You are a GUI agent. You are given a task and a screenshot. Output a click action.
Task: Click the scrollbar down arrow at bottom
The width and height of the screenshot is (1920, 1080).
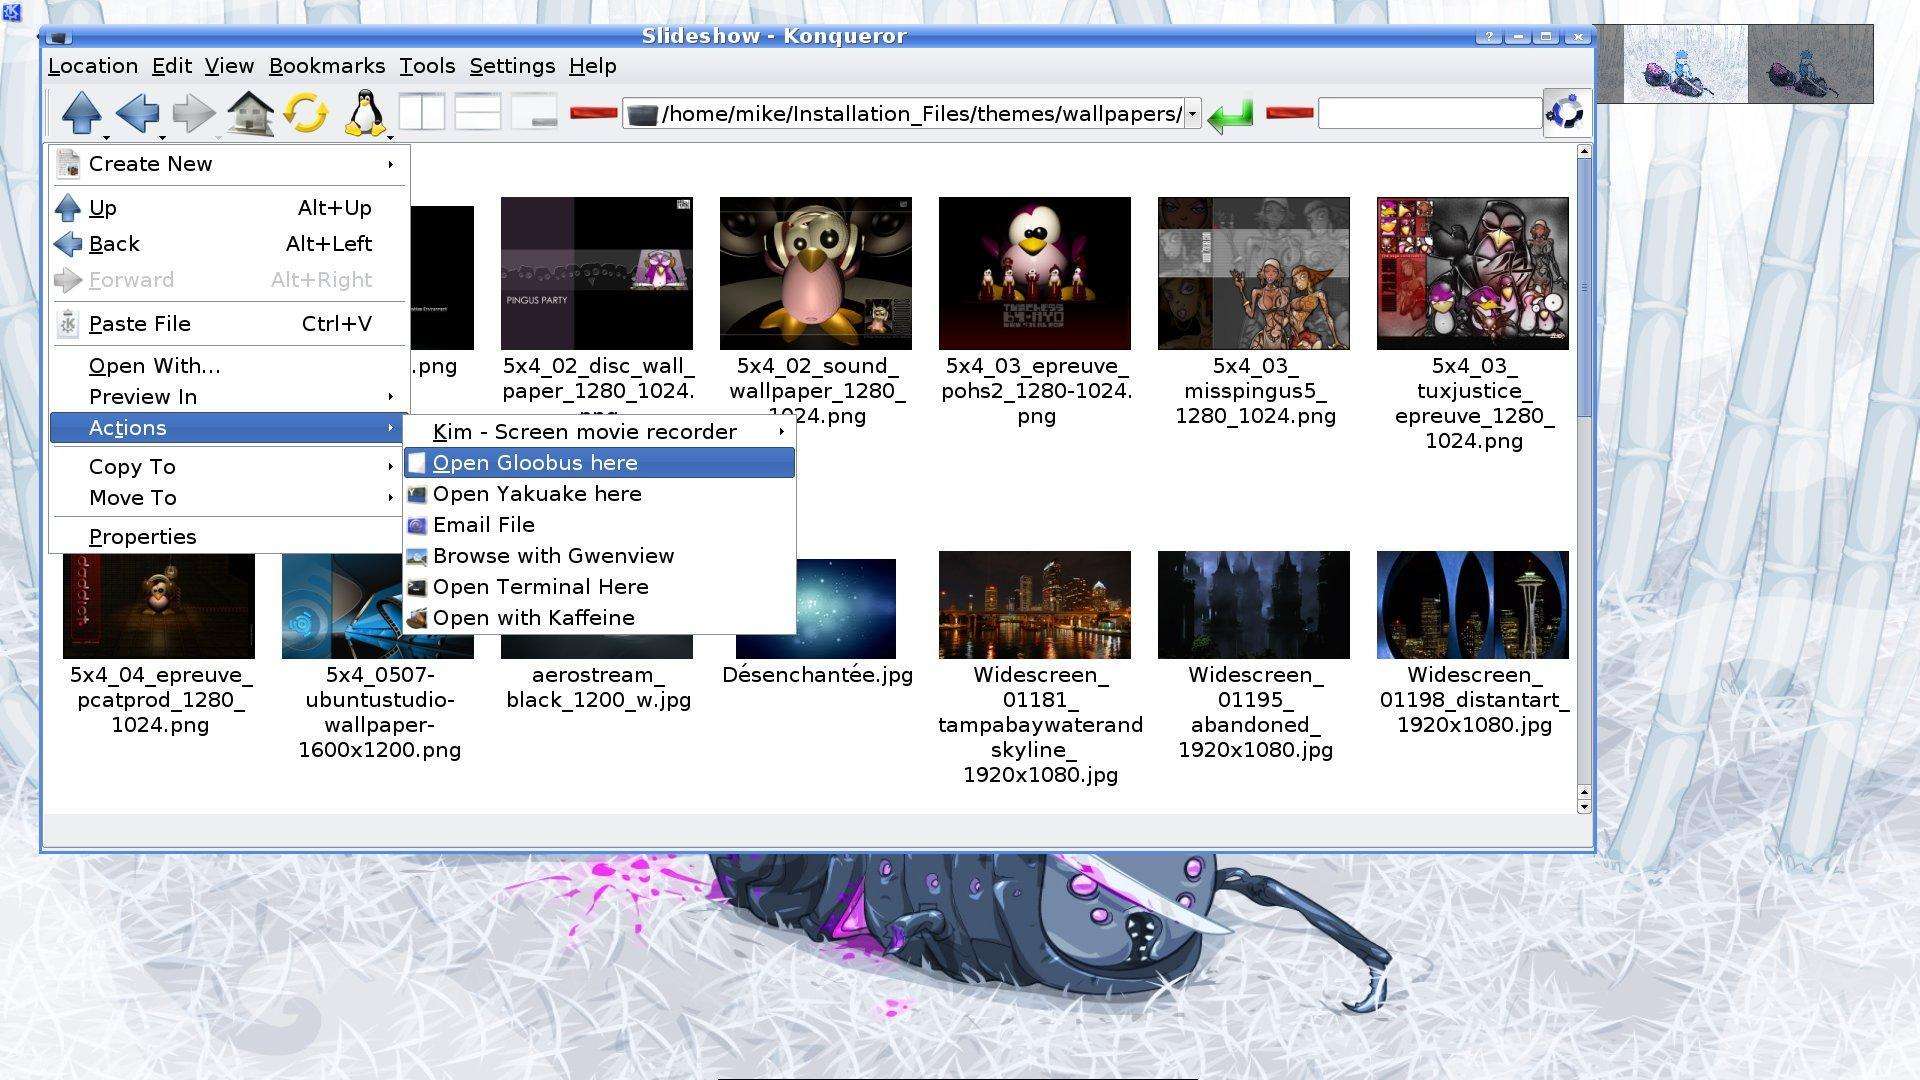[x=1583, y=806]
